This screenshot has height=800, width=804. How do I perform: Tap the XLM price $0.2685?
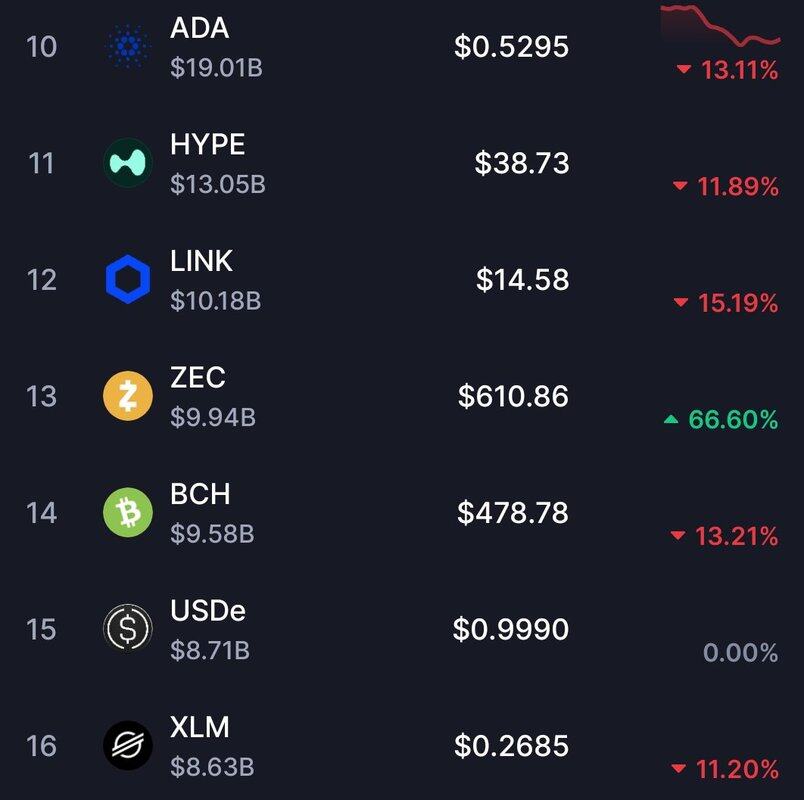coord(511,746)
